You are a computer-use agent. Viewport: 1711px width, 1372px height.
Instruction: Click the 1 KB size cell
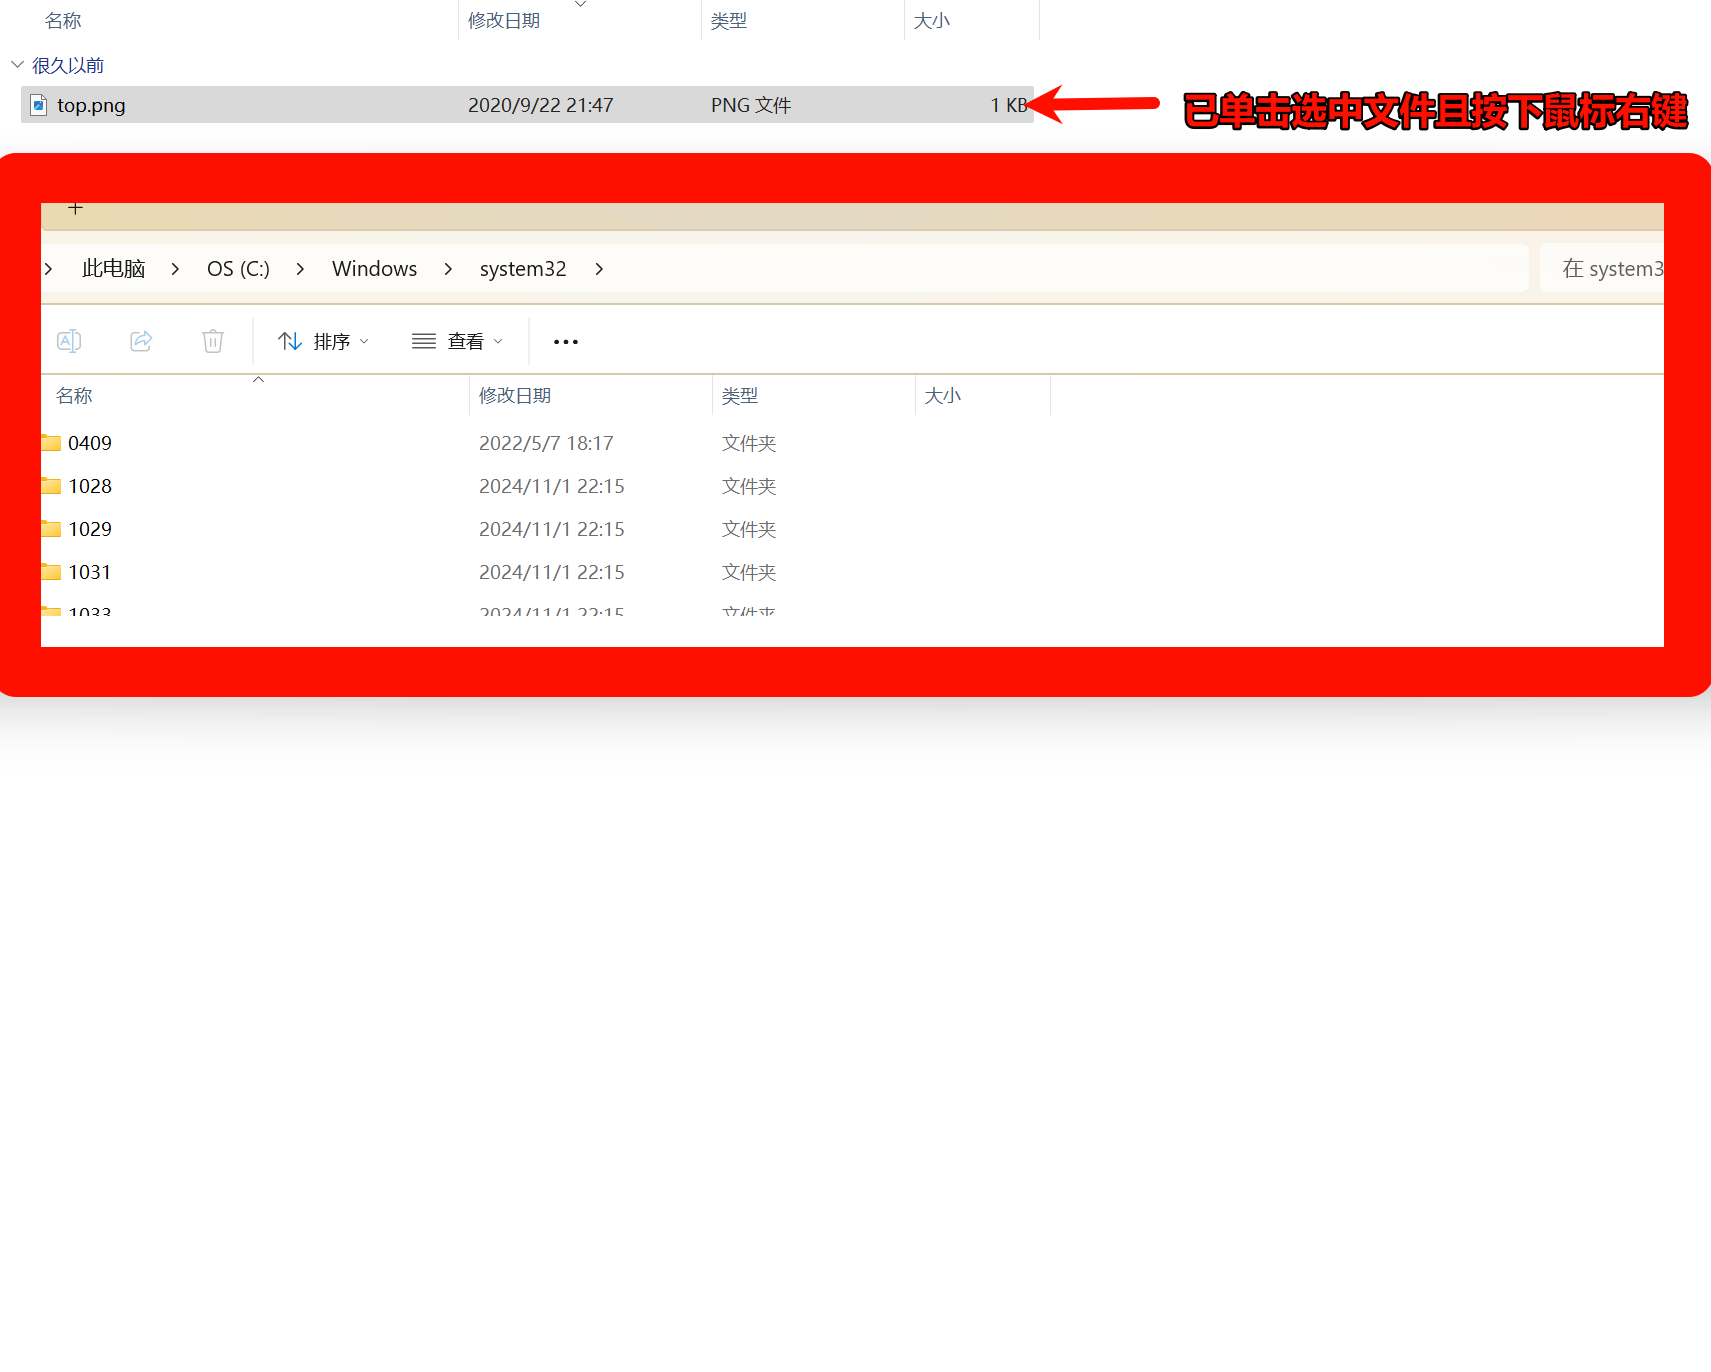coord(1009,105)
